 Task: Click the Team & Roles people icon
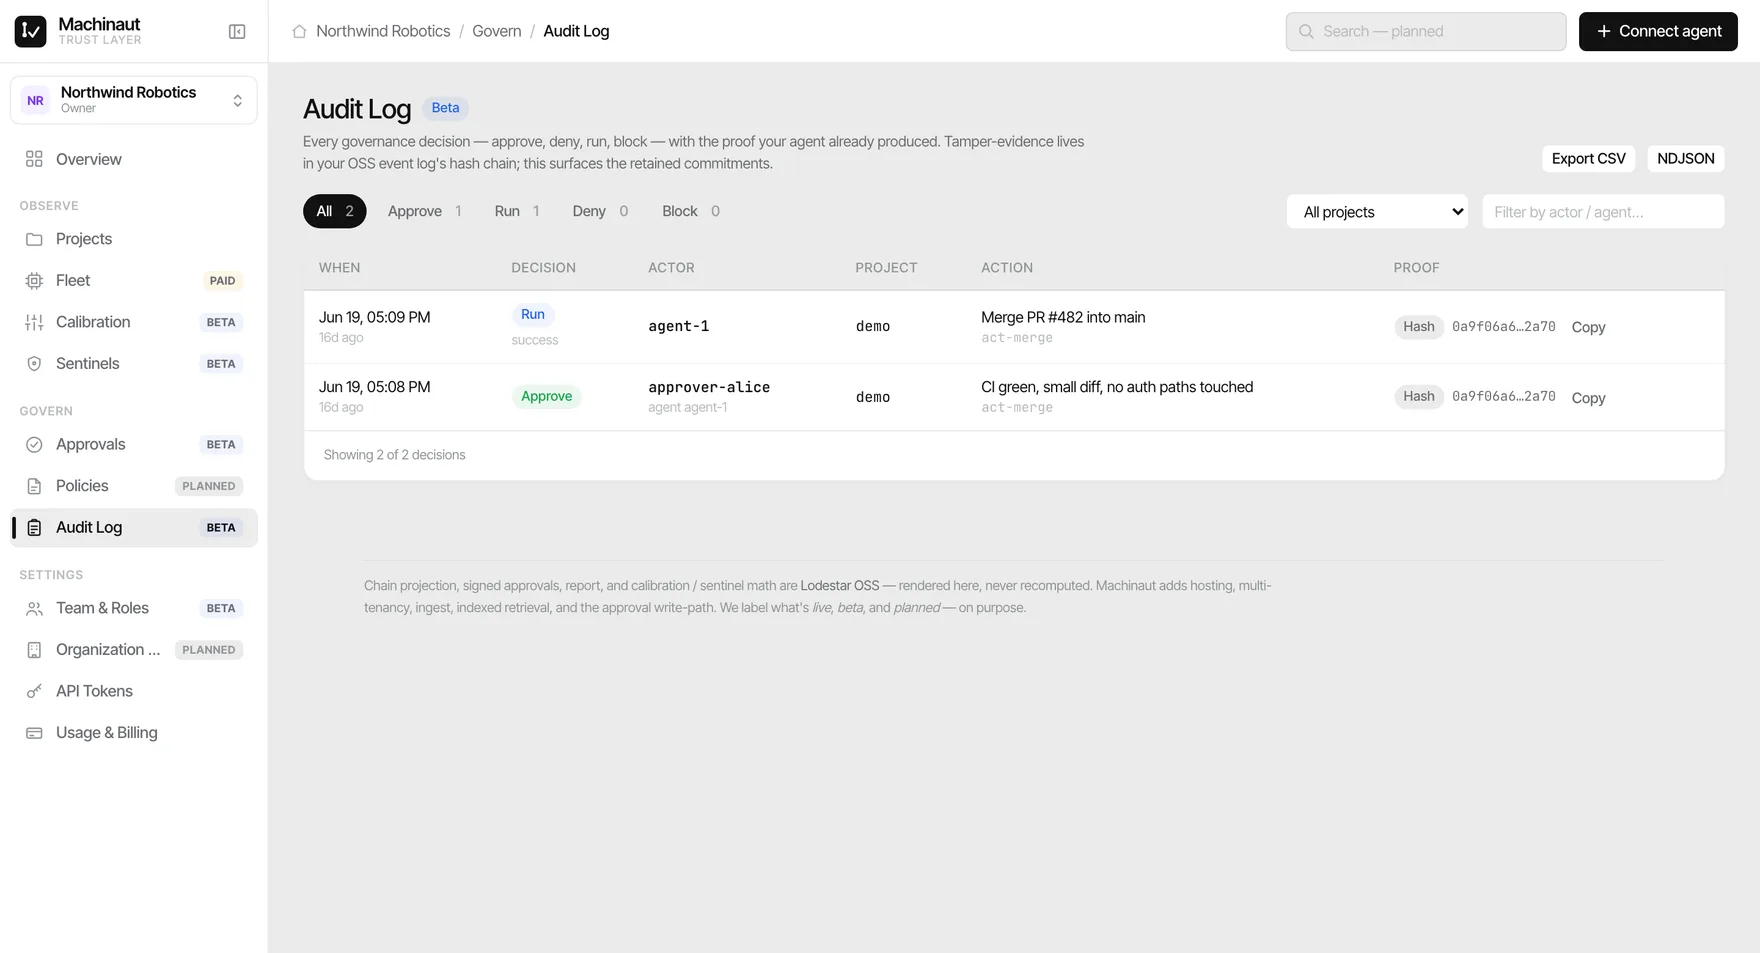tap(34, 609)
